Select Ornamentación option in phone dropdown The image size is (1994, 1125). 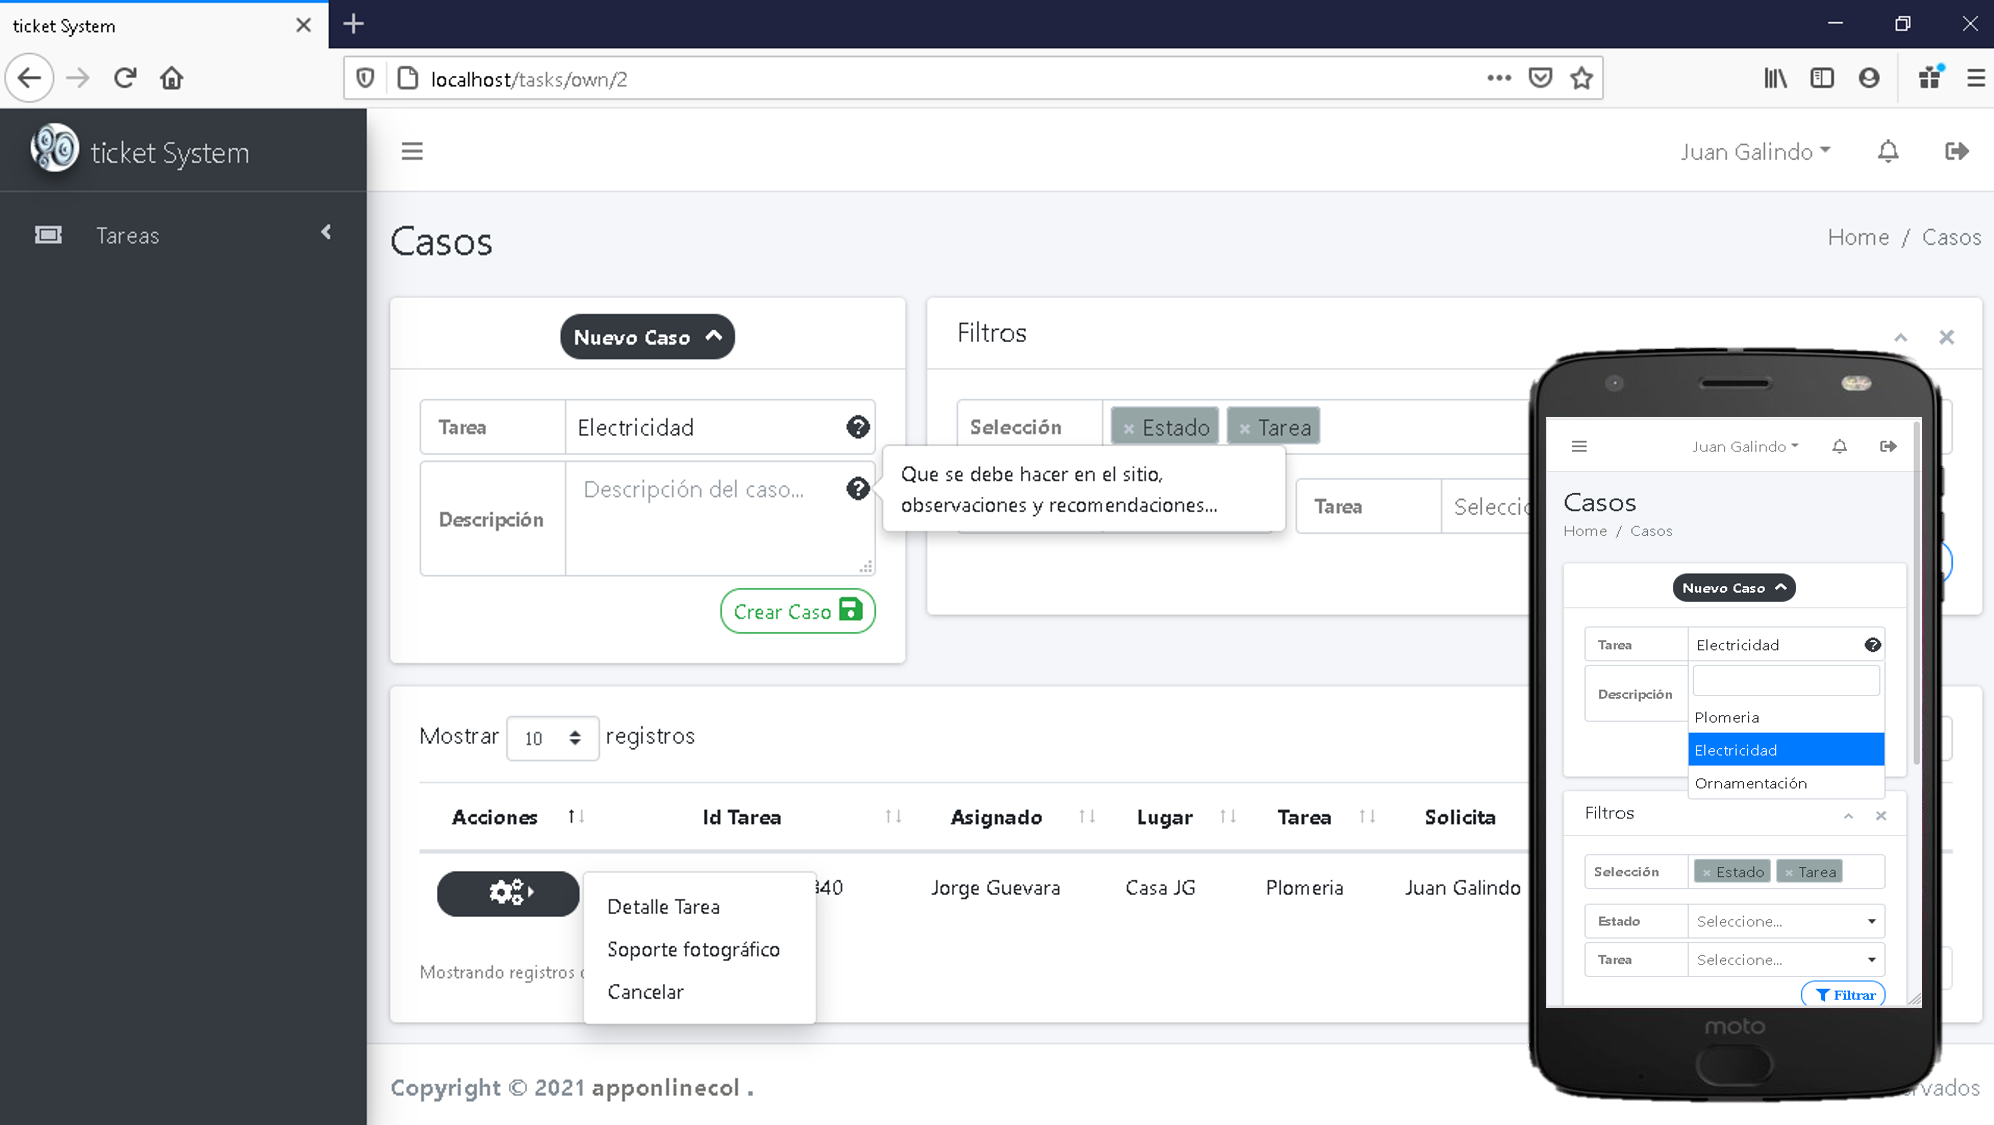[1786, 783]
